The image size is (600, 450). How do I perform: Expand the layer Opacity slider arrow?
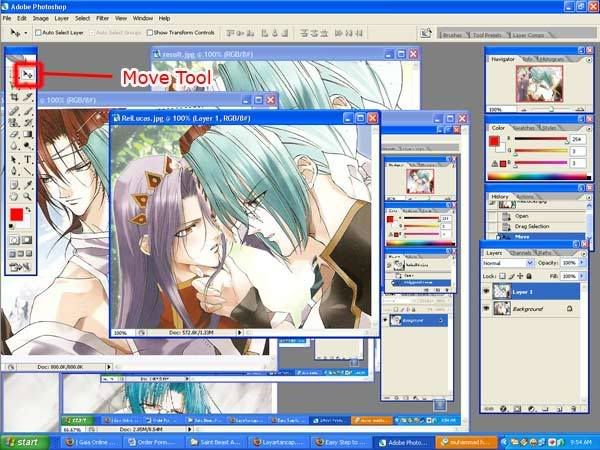(x=579, y=262)
